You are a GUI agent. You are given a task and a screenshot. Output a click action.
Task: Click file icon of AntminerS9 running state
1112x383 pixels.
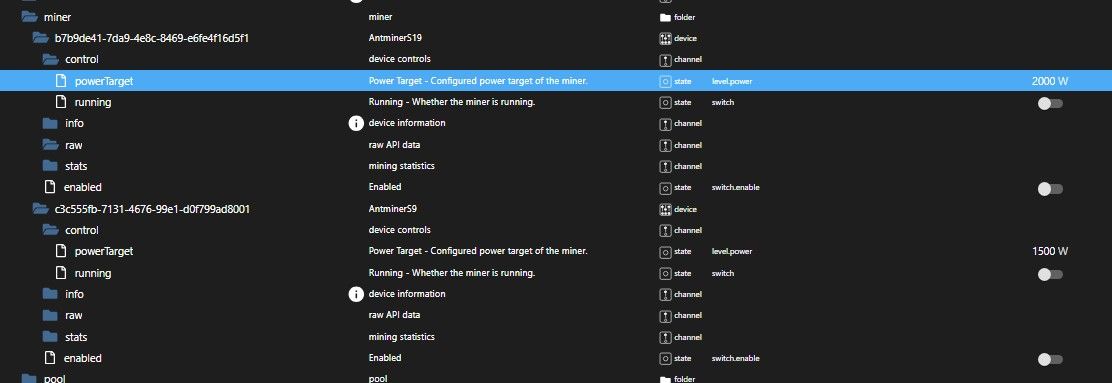coord(61,273)
